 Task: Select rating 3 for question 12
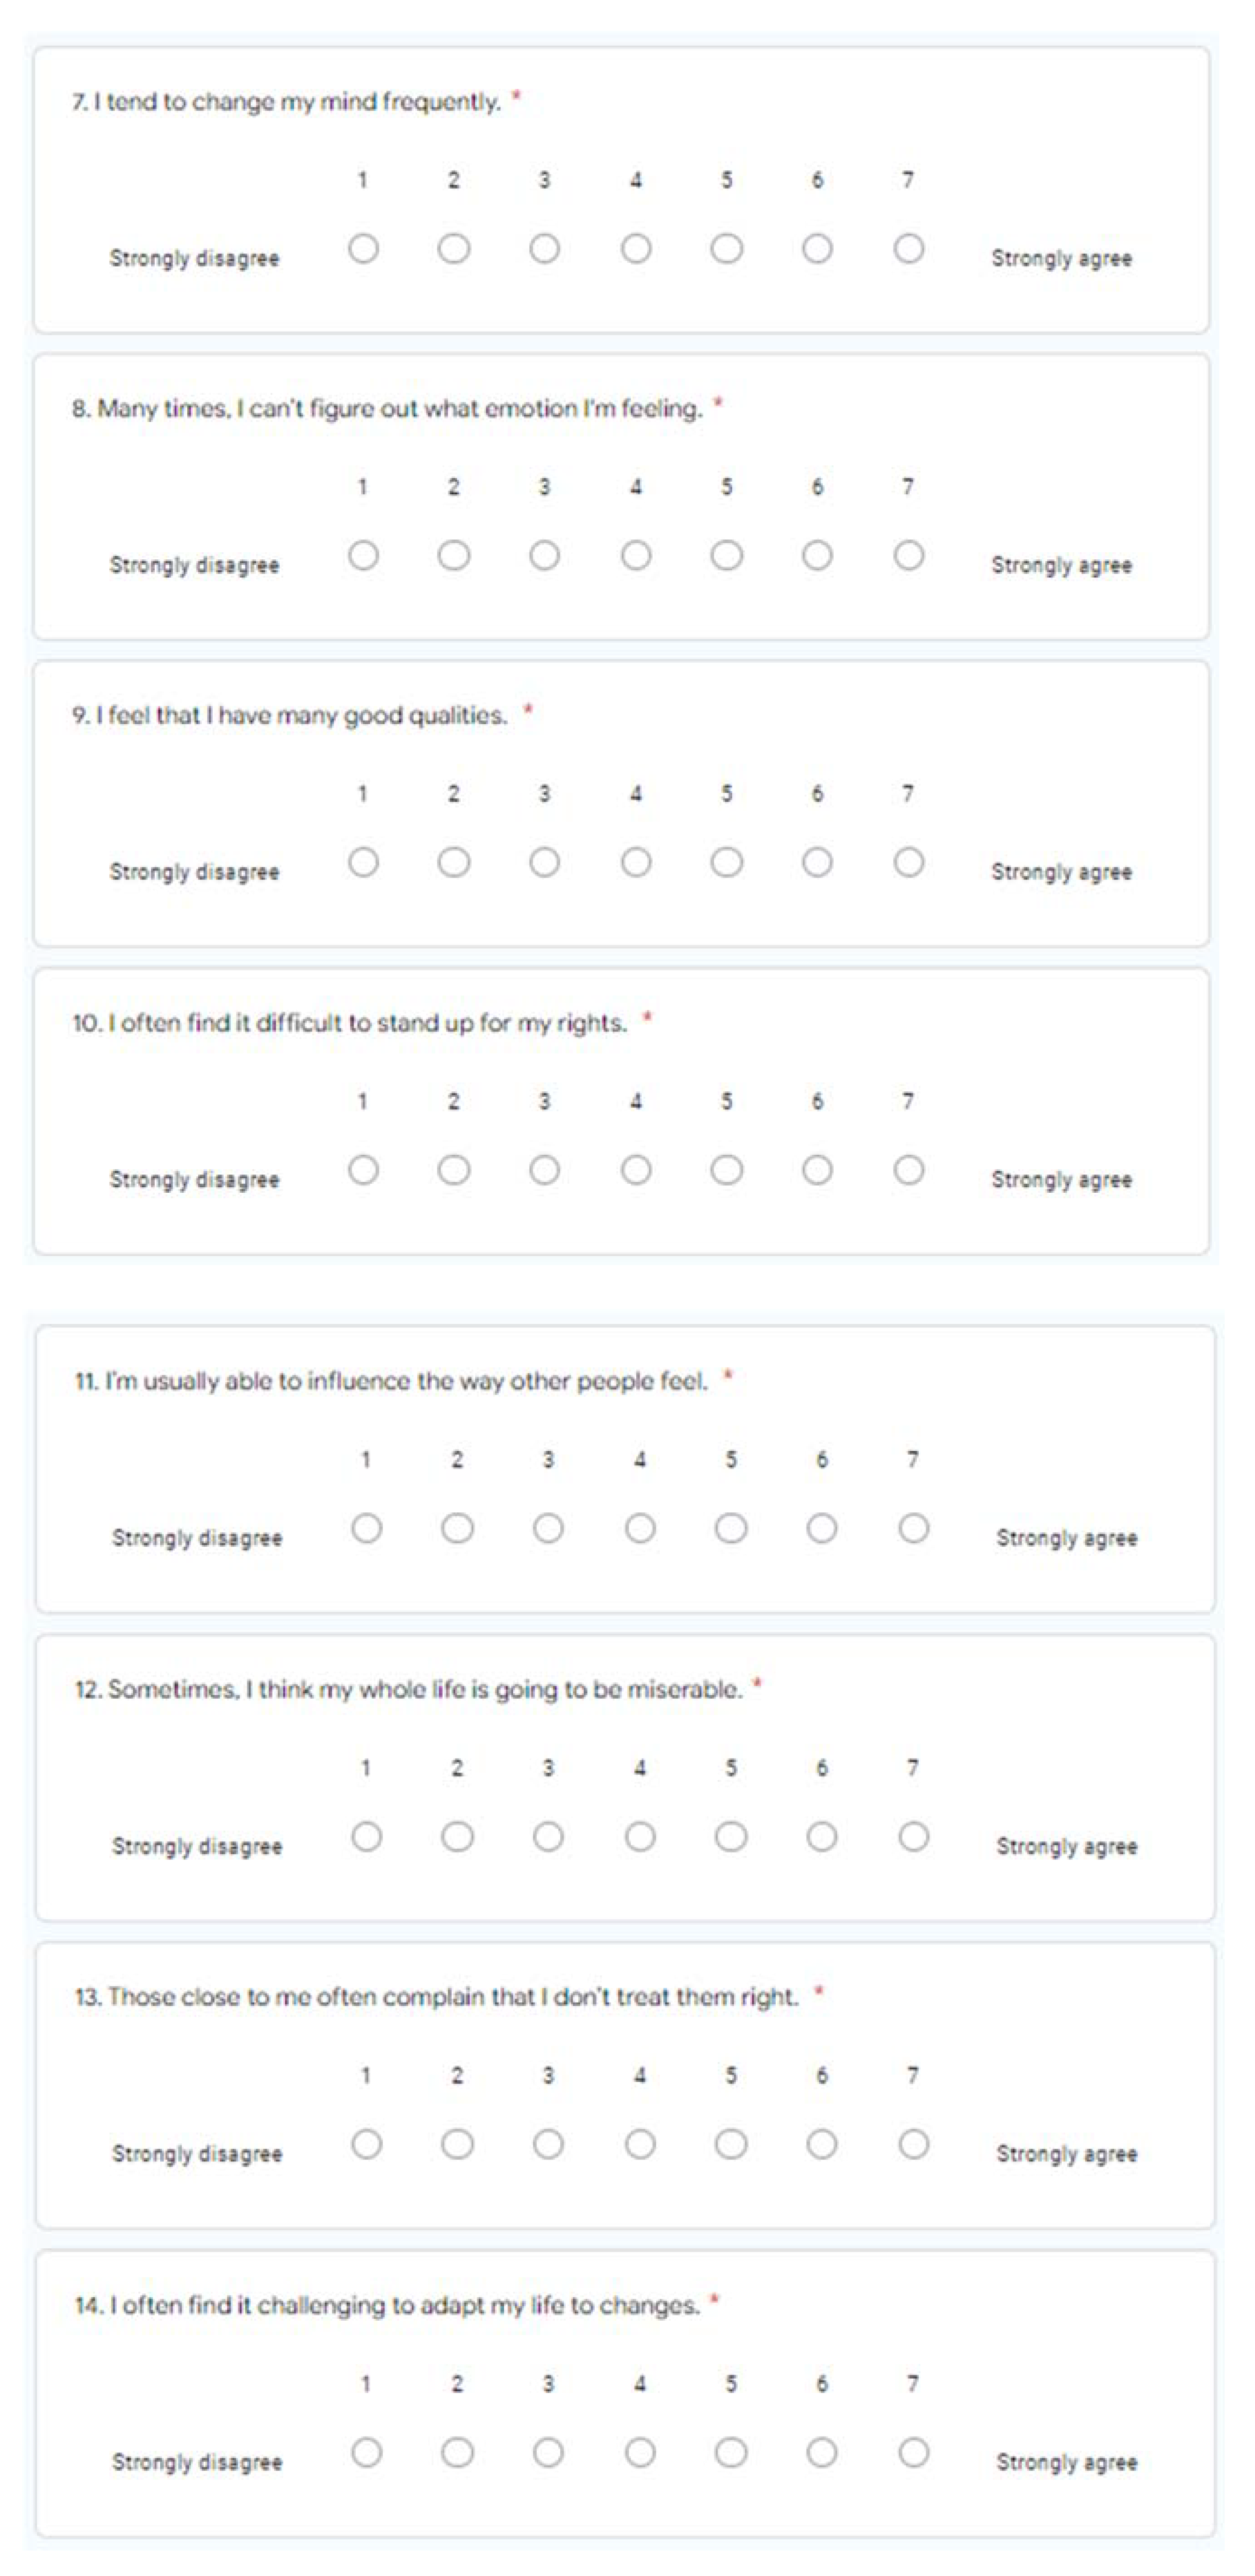[548, 1836]
